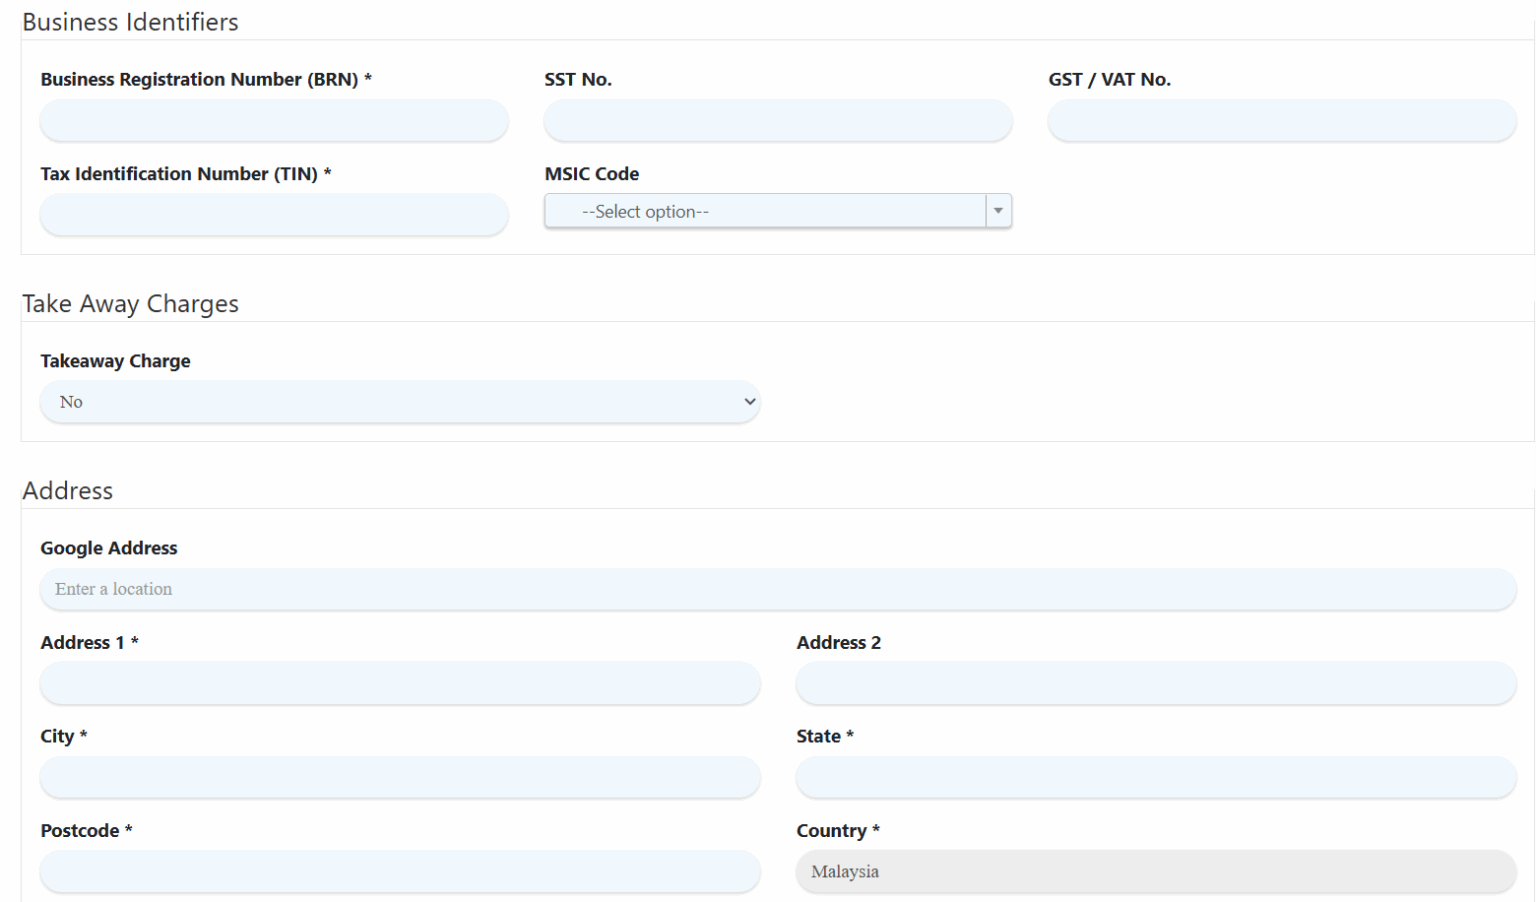Click the disabled Malaysia Country field

(x=1155, y=871)
